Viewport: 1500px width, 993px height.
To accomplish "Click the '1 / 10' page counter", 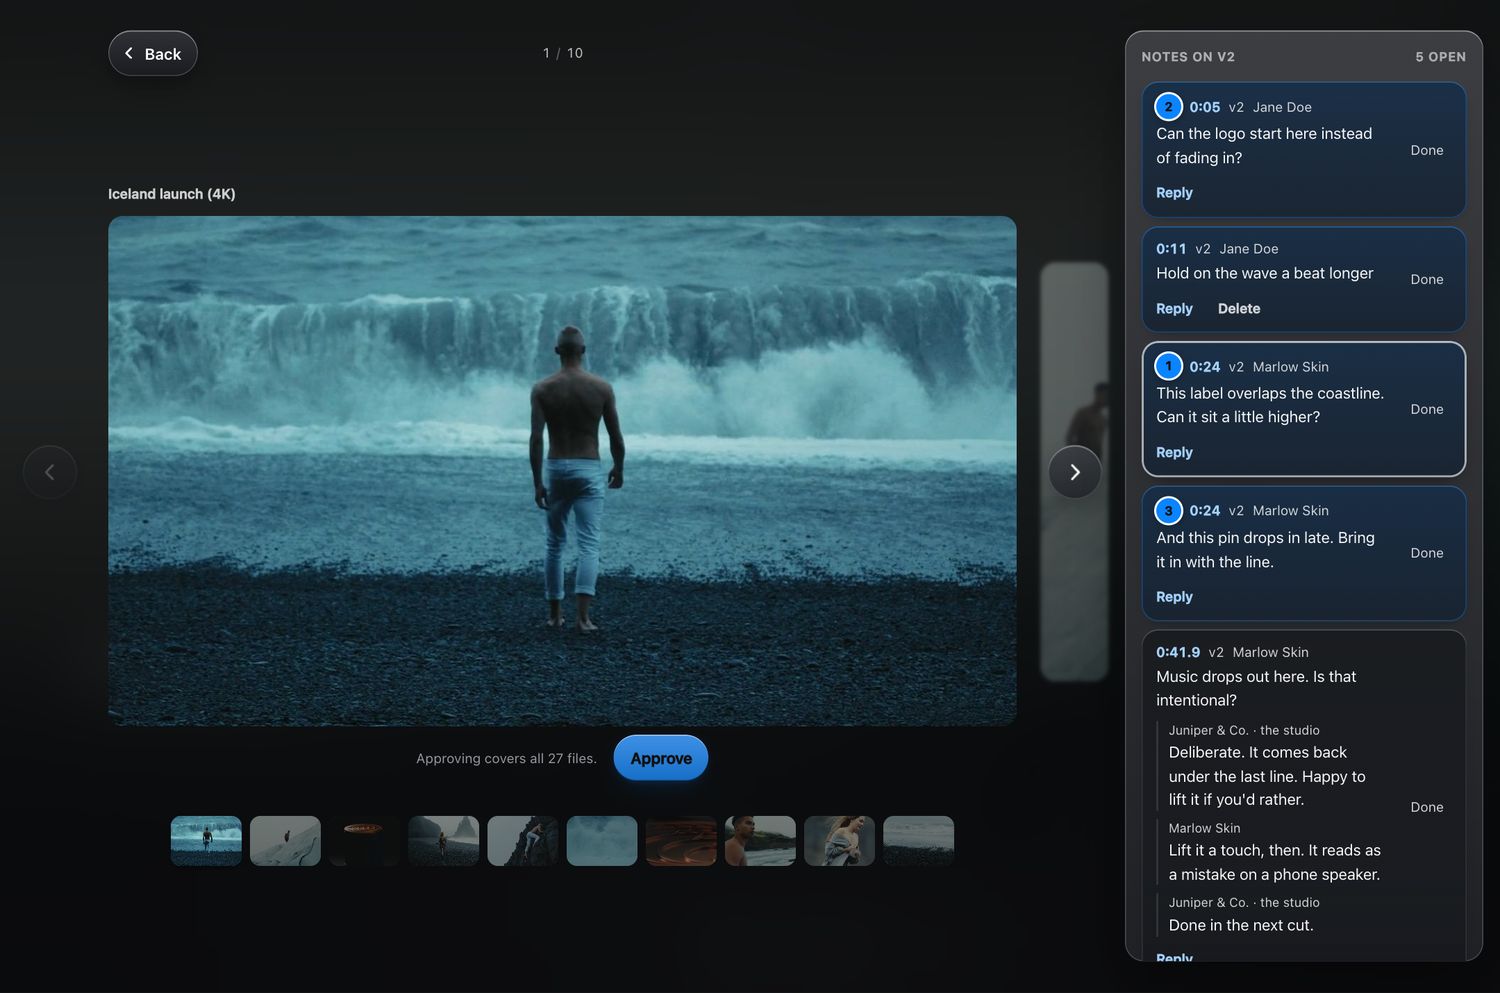I will coord(563,53).
